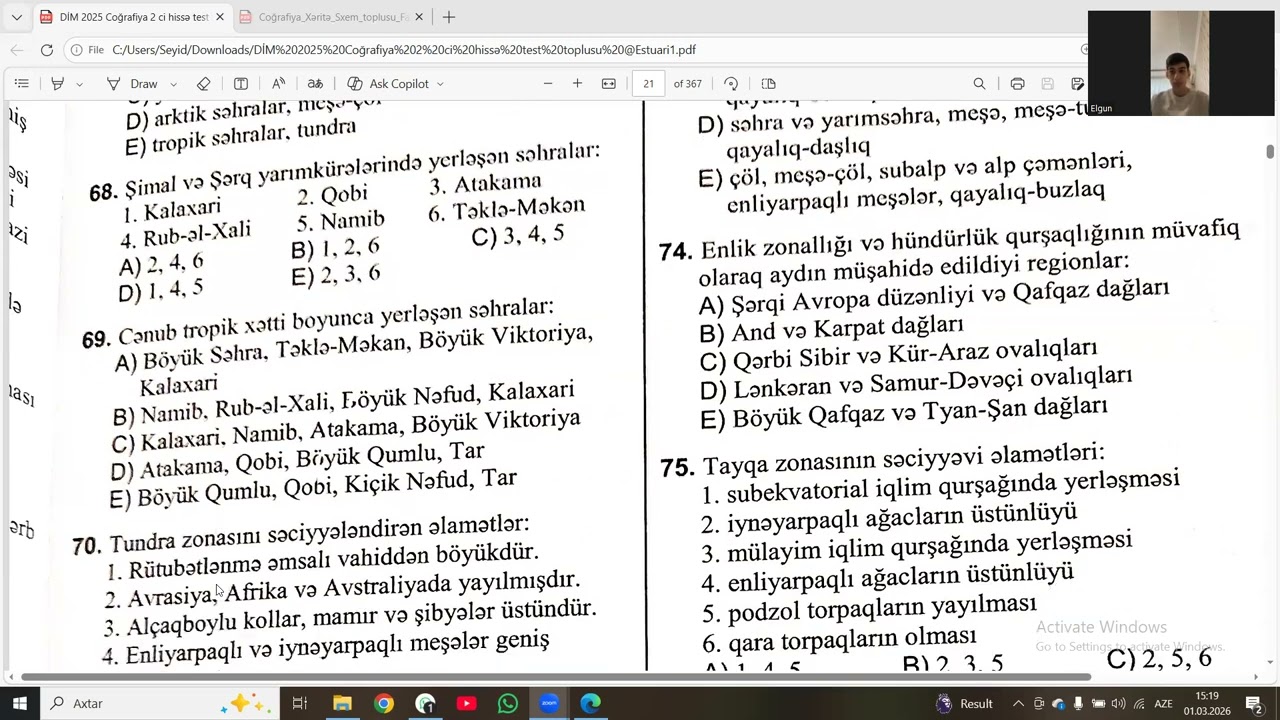Open Microsoft Edge from taskbar
This screenshot has width=1280, height=720.
point(590,703)
